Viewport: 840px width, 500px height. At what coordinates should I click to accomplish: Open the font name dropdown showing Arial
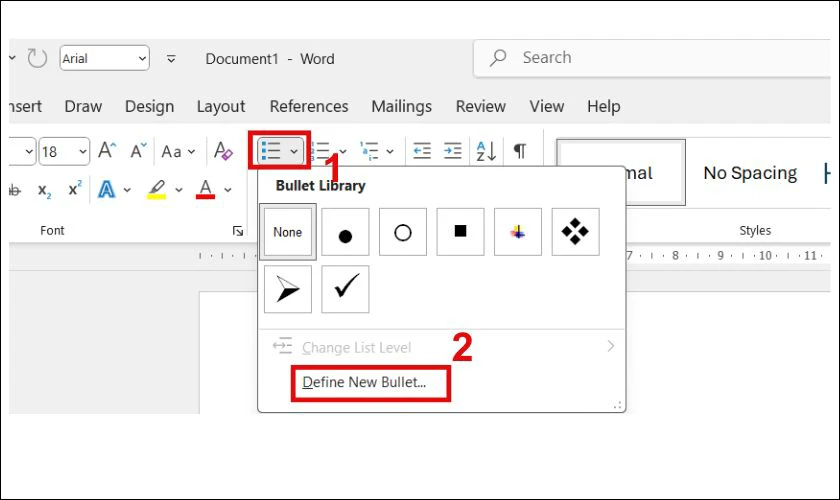(x=104, y=59)
